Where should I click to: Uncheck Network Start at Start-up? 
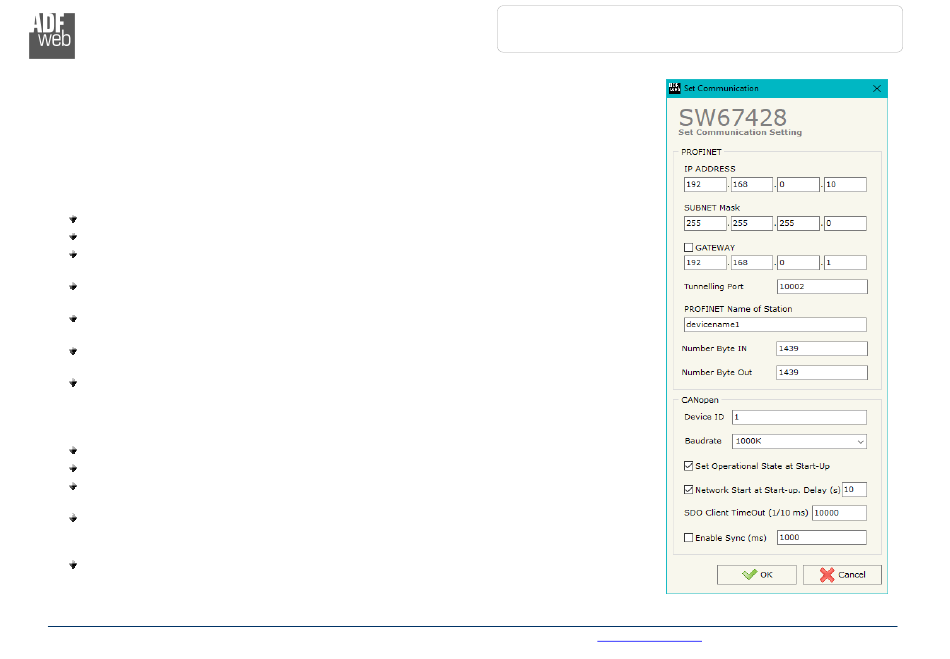click(688, 490)
